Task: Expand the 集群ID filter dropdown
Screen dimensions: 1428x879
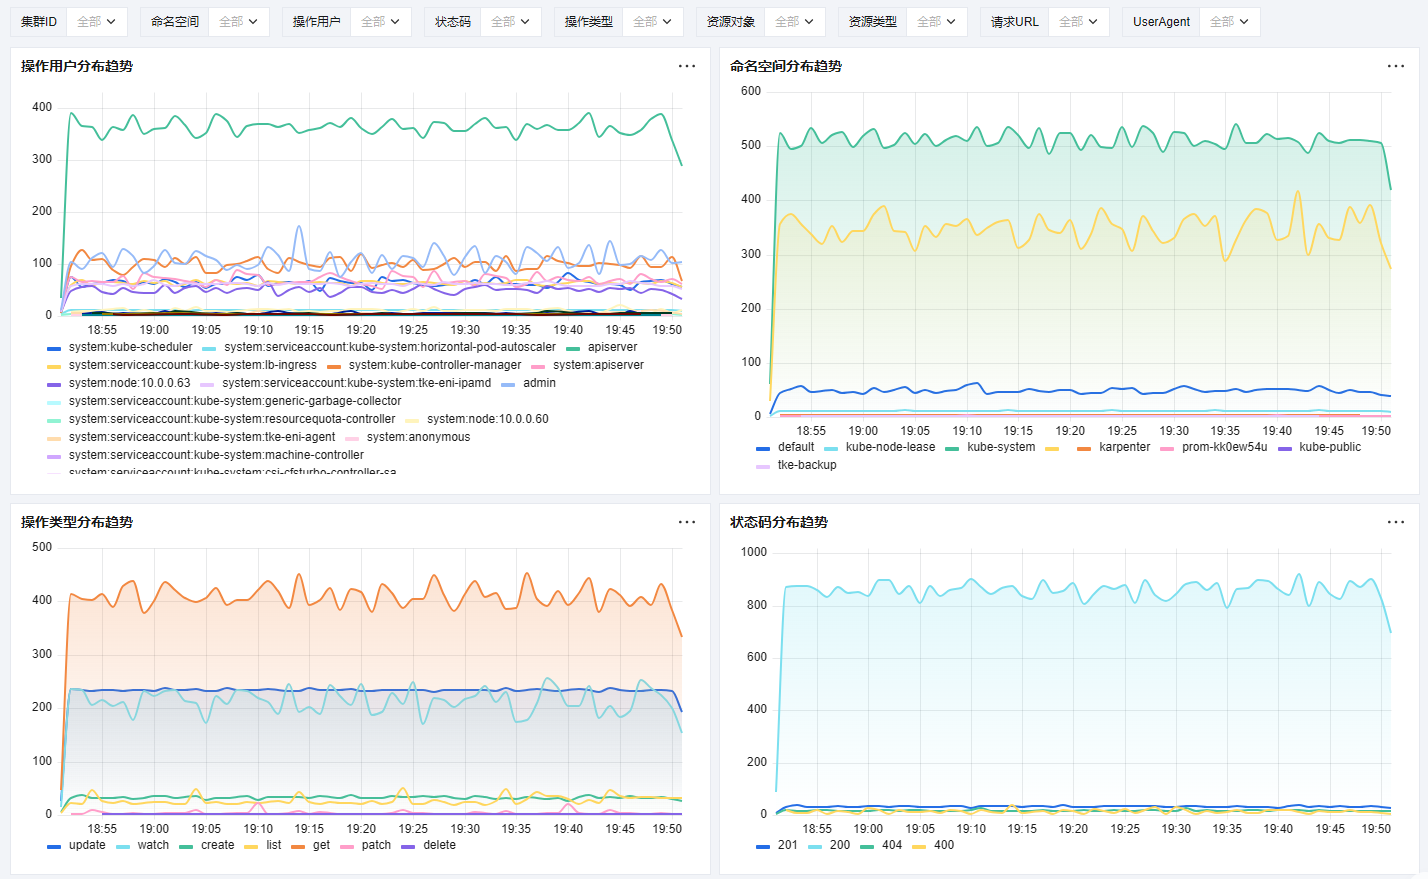Action: pyautogui.click(x=96, y=21)
